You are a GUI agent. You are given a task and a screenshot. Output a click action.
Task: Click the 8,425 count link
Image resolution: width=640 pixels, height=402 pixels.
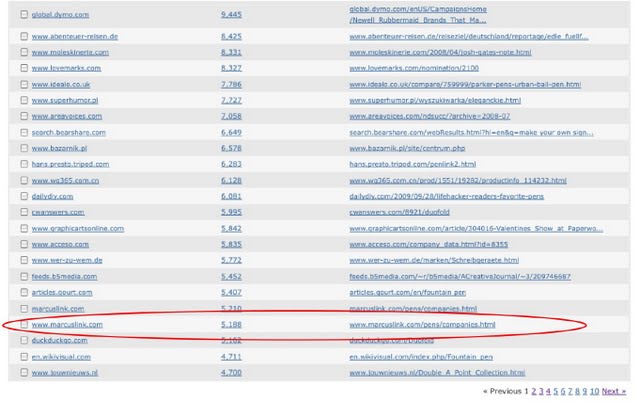pyautogui.click(x=231, y=36)
